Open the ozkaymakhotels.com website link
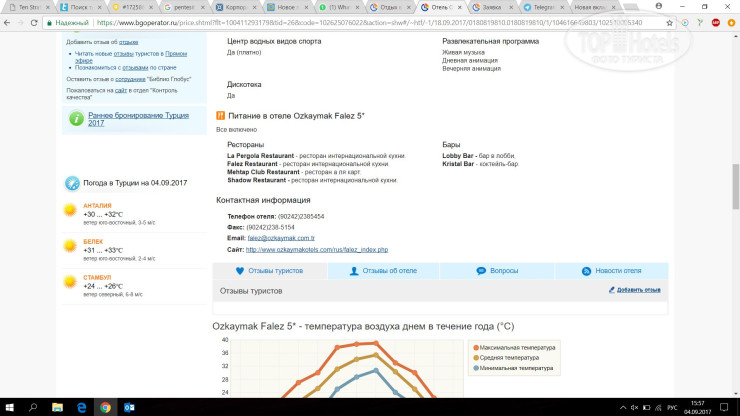 point(323,249)
